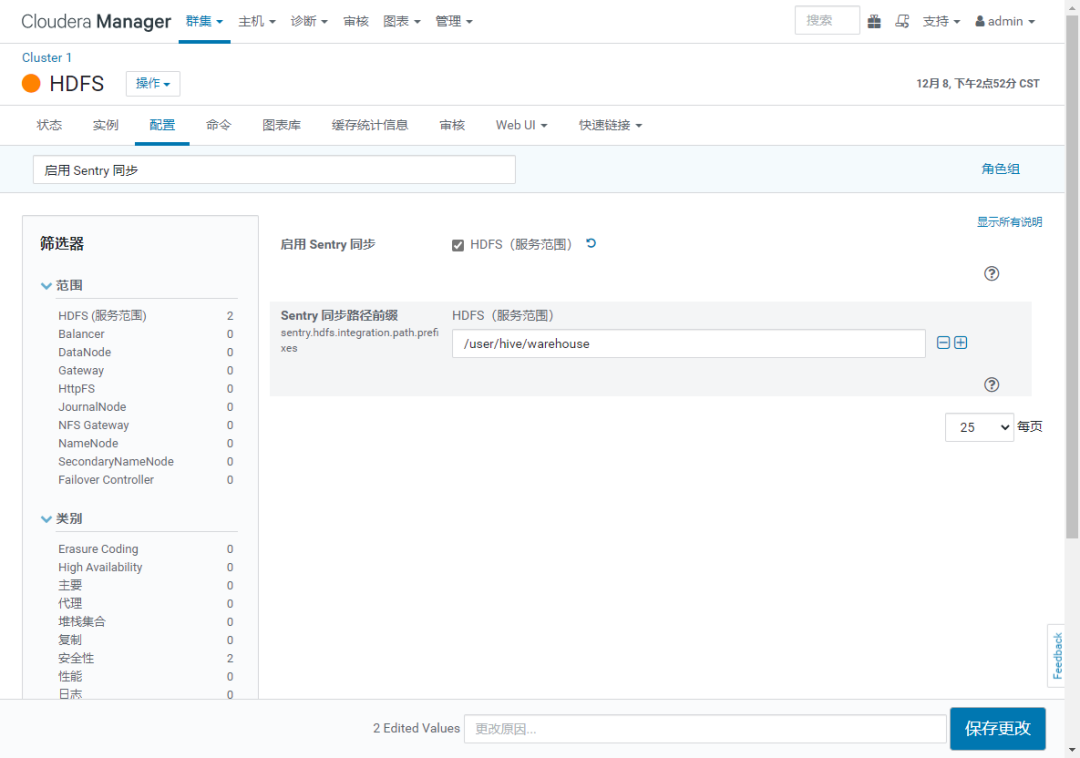Viewport: 1080px width, 758px height.
Task: Click the page vertical scrollbar
Action: (1072, 275)
